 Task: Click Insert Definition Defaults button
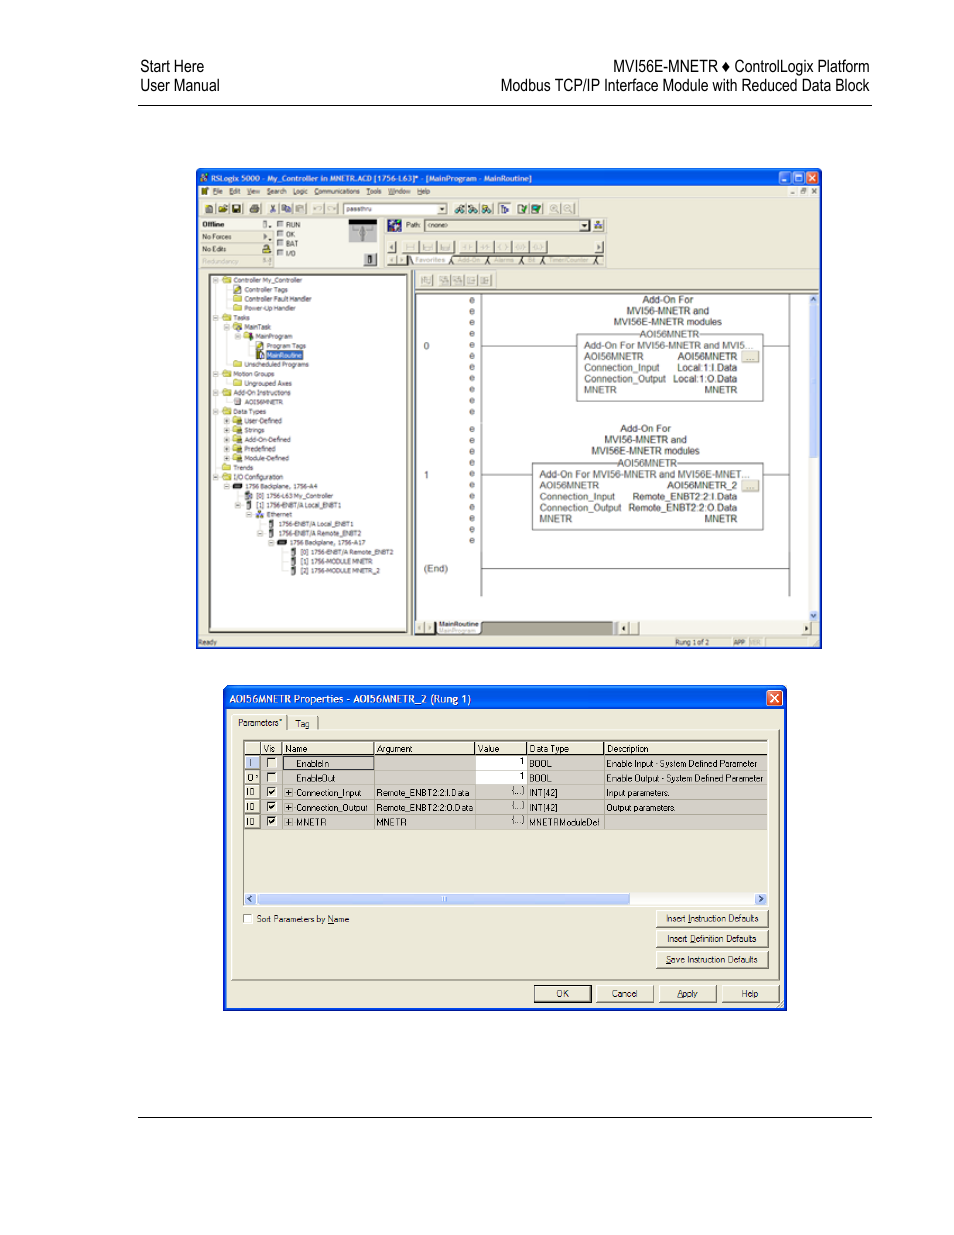click(712, 939)
